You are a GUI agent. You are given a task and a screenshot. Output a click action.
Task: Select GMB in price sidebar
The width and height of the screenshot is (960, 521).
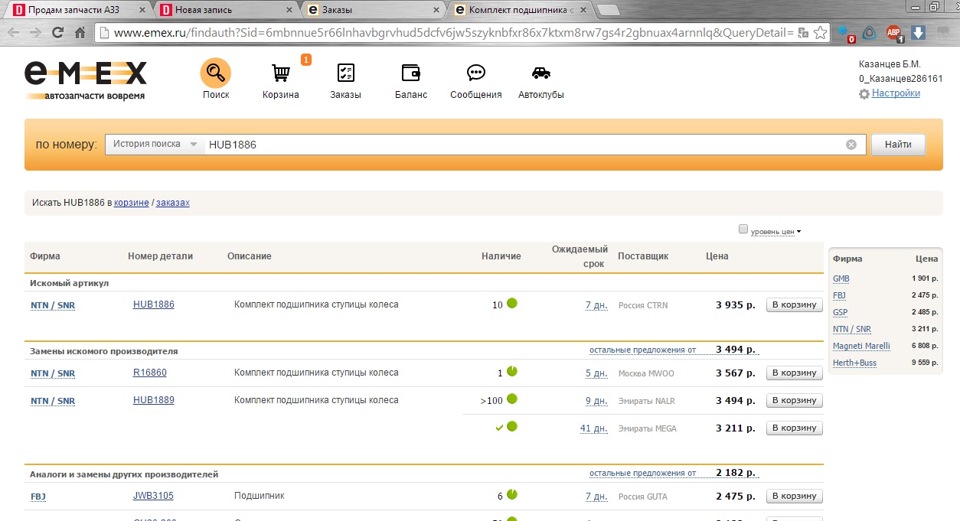click(841, 279)
